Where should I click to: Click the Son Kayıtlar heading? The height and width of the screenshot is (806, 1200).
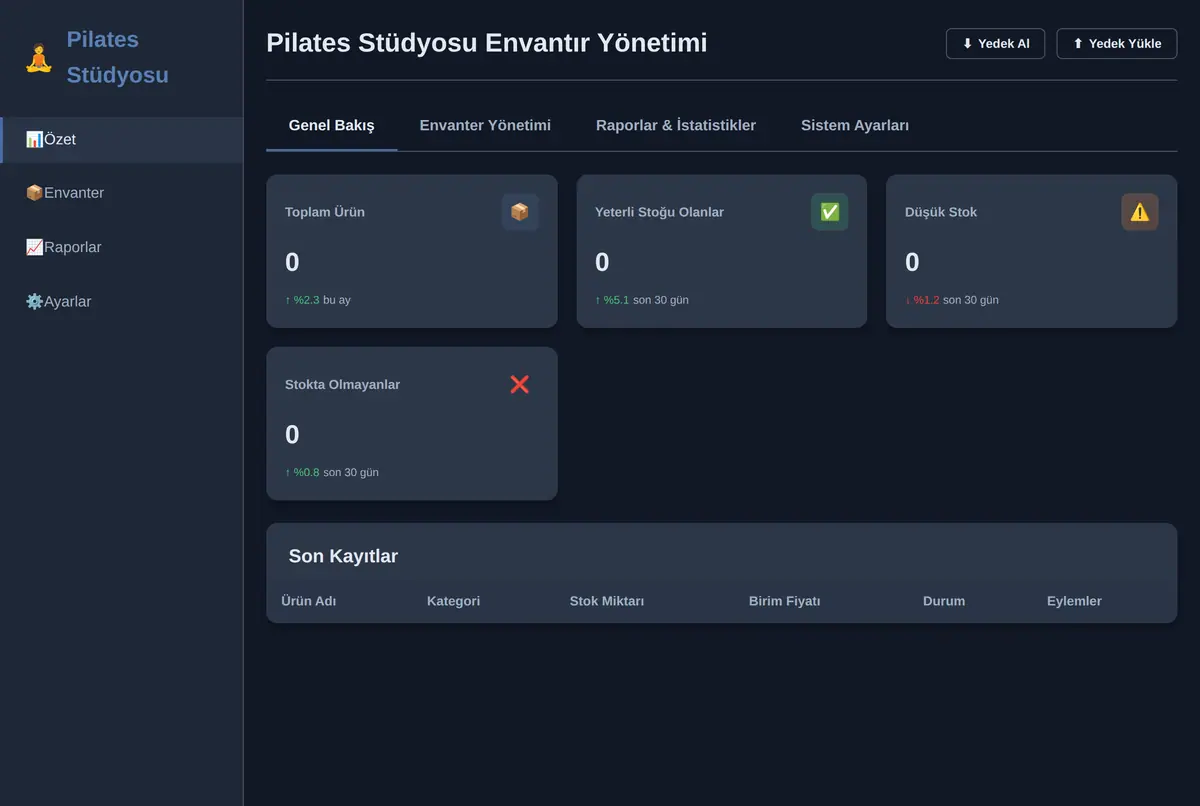[343, 556]
